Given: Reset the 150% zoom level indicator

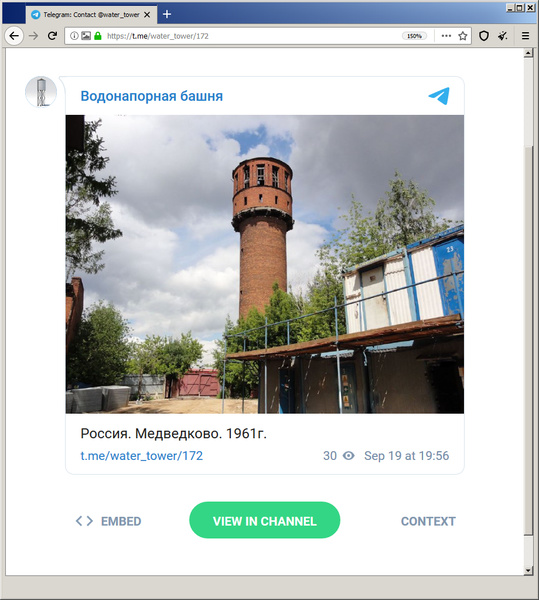Looking at the screenshot, I should click(414, 36).
